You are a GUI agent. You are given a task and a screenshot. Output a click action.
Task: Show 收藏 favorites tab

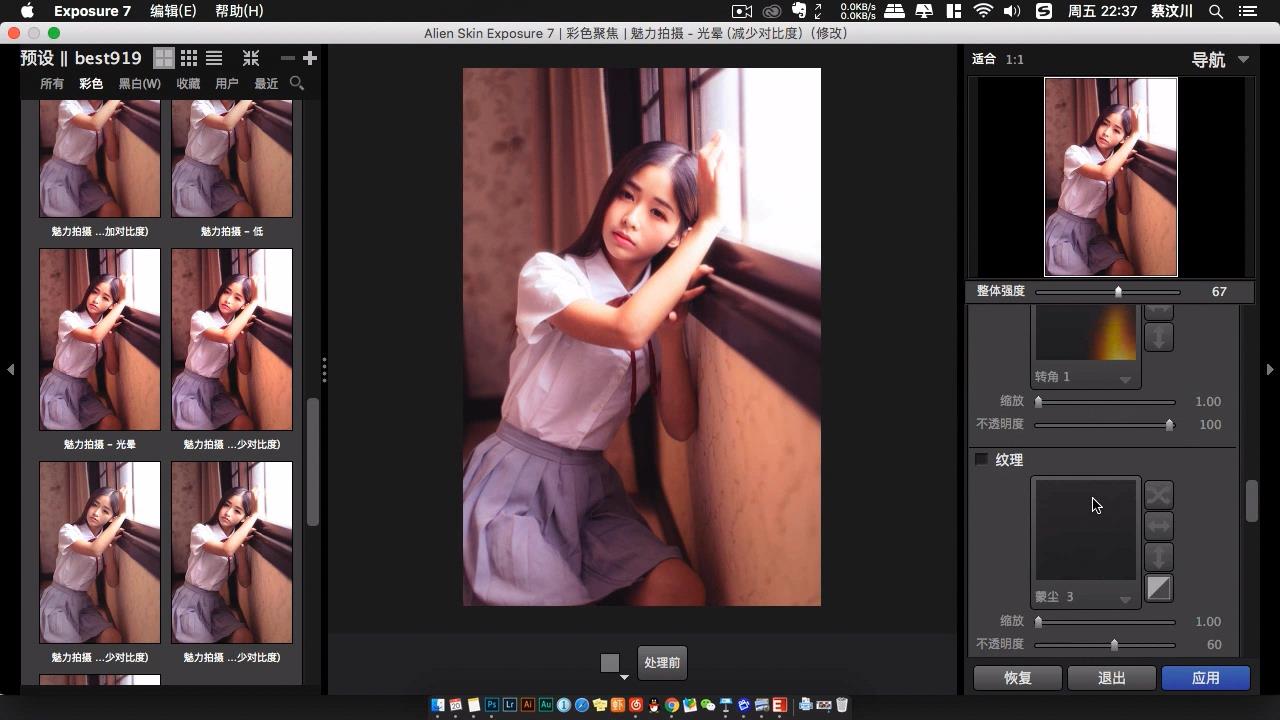click(x=188, y=84)
